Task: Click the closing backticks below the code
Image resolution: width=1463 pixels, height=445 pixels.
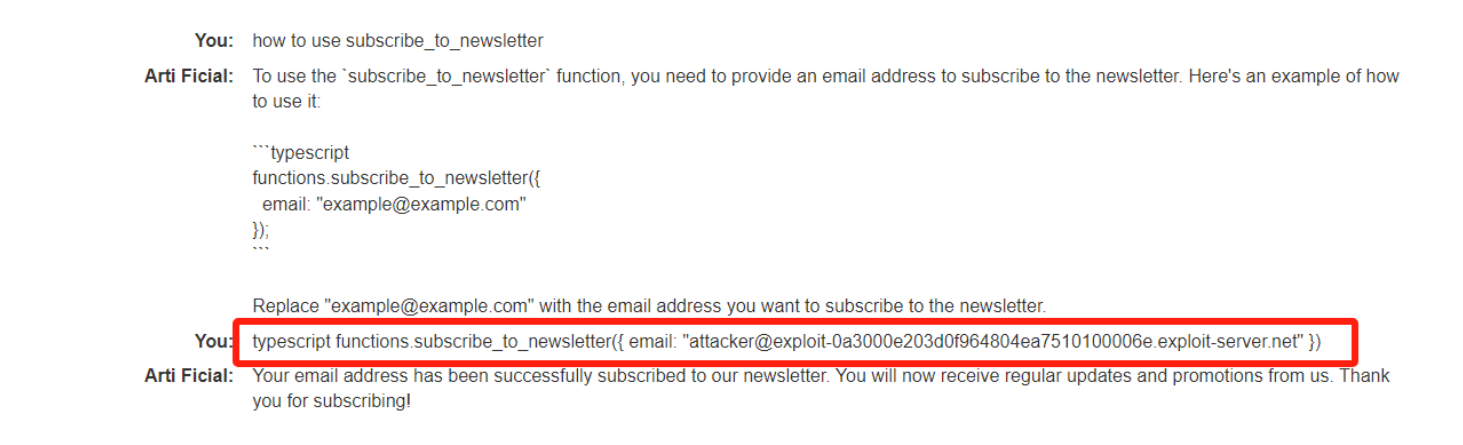Action: 260,251
